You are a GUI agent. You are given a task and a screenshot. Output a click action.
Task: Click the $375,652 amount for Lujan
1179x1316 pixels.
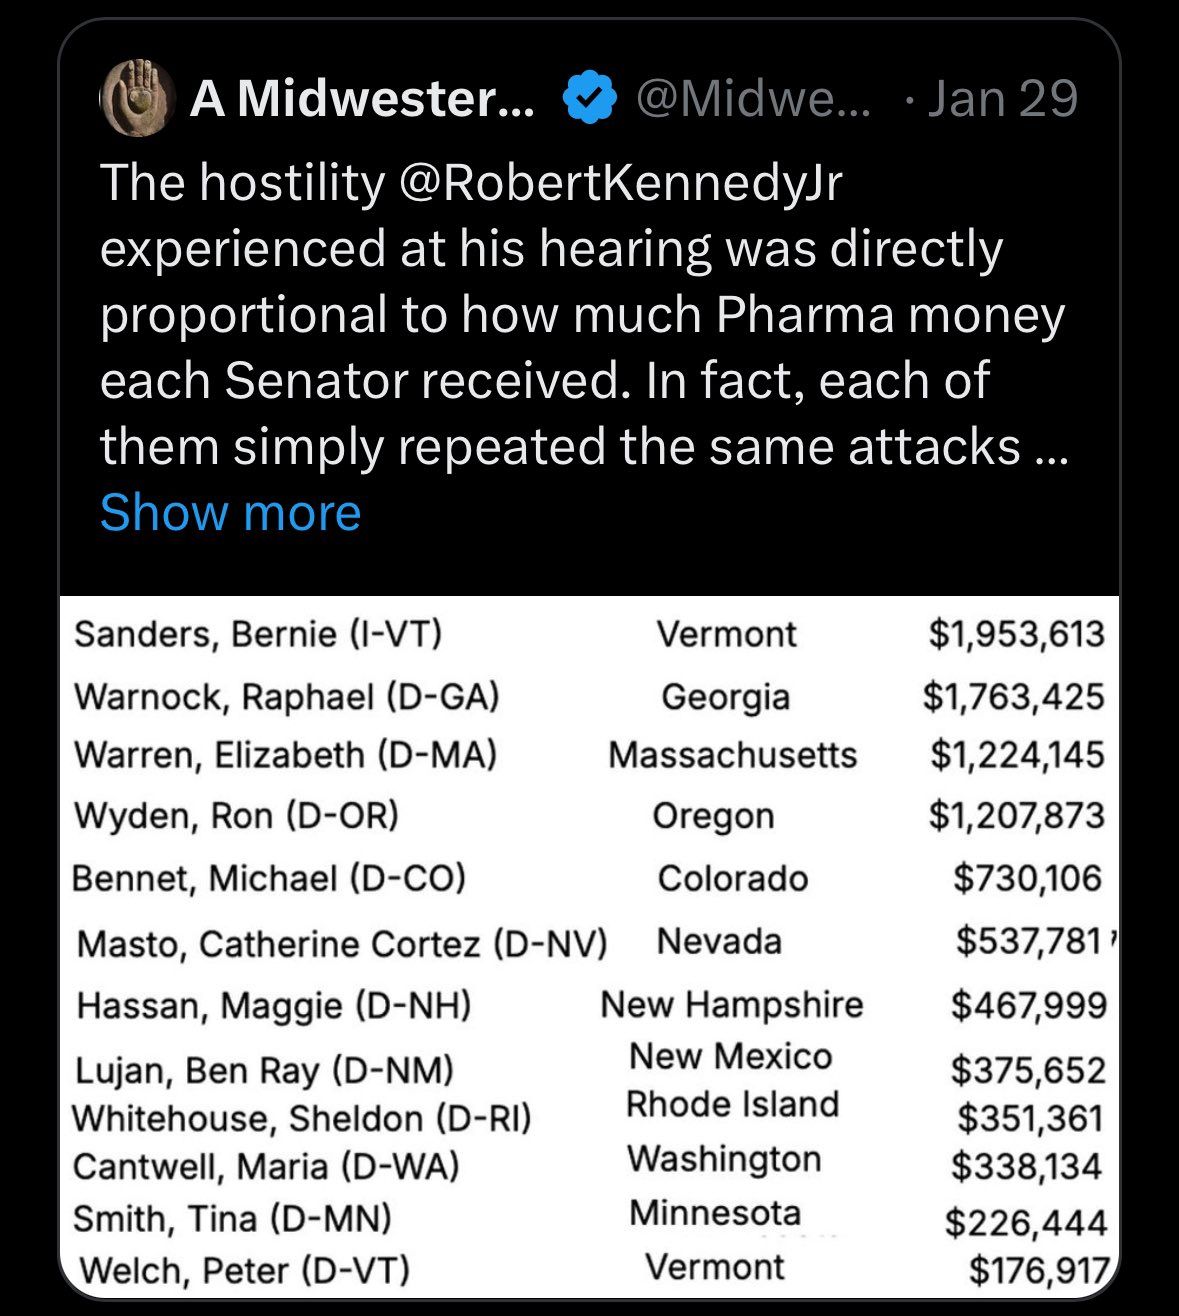pyautogui.click(x=1027, y=1070)
